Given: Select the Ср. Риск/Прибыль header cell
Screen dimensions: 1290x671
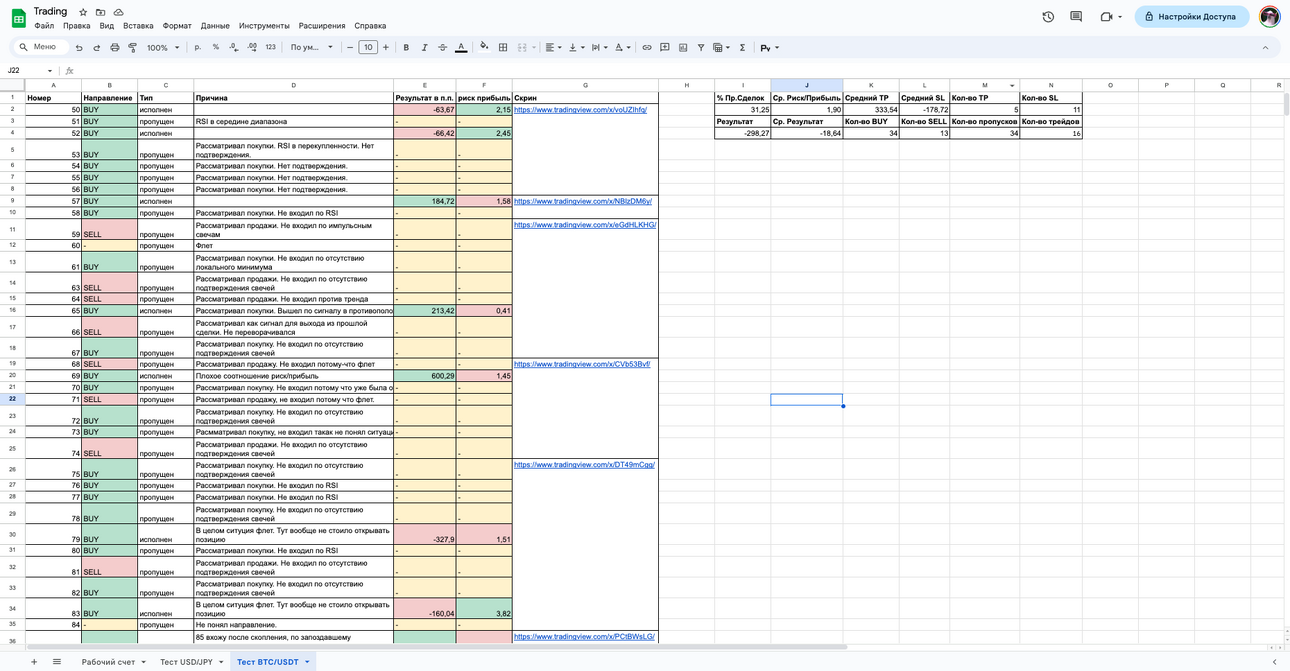Looking at the screenshot, I should point(806,98).
